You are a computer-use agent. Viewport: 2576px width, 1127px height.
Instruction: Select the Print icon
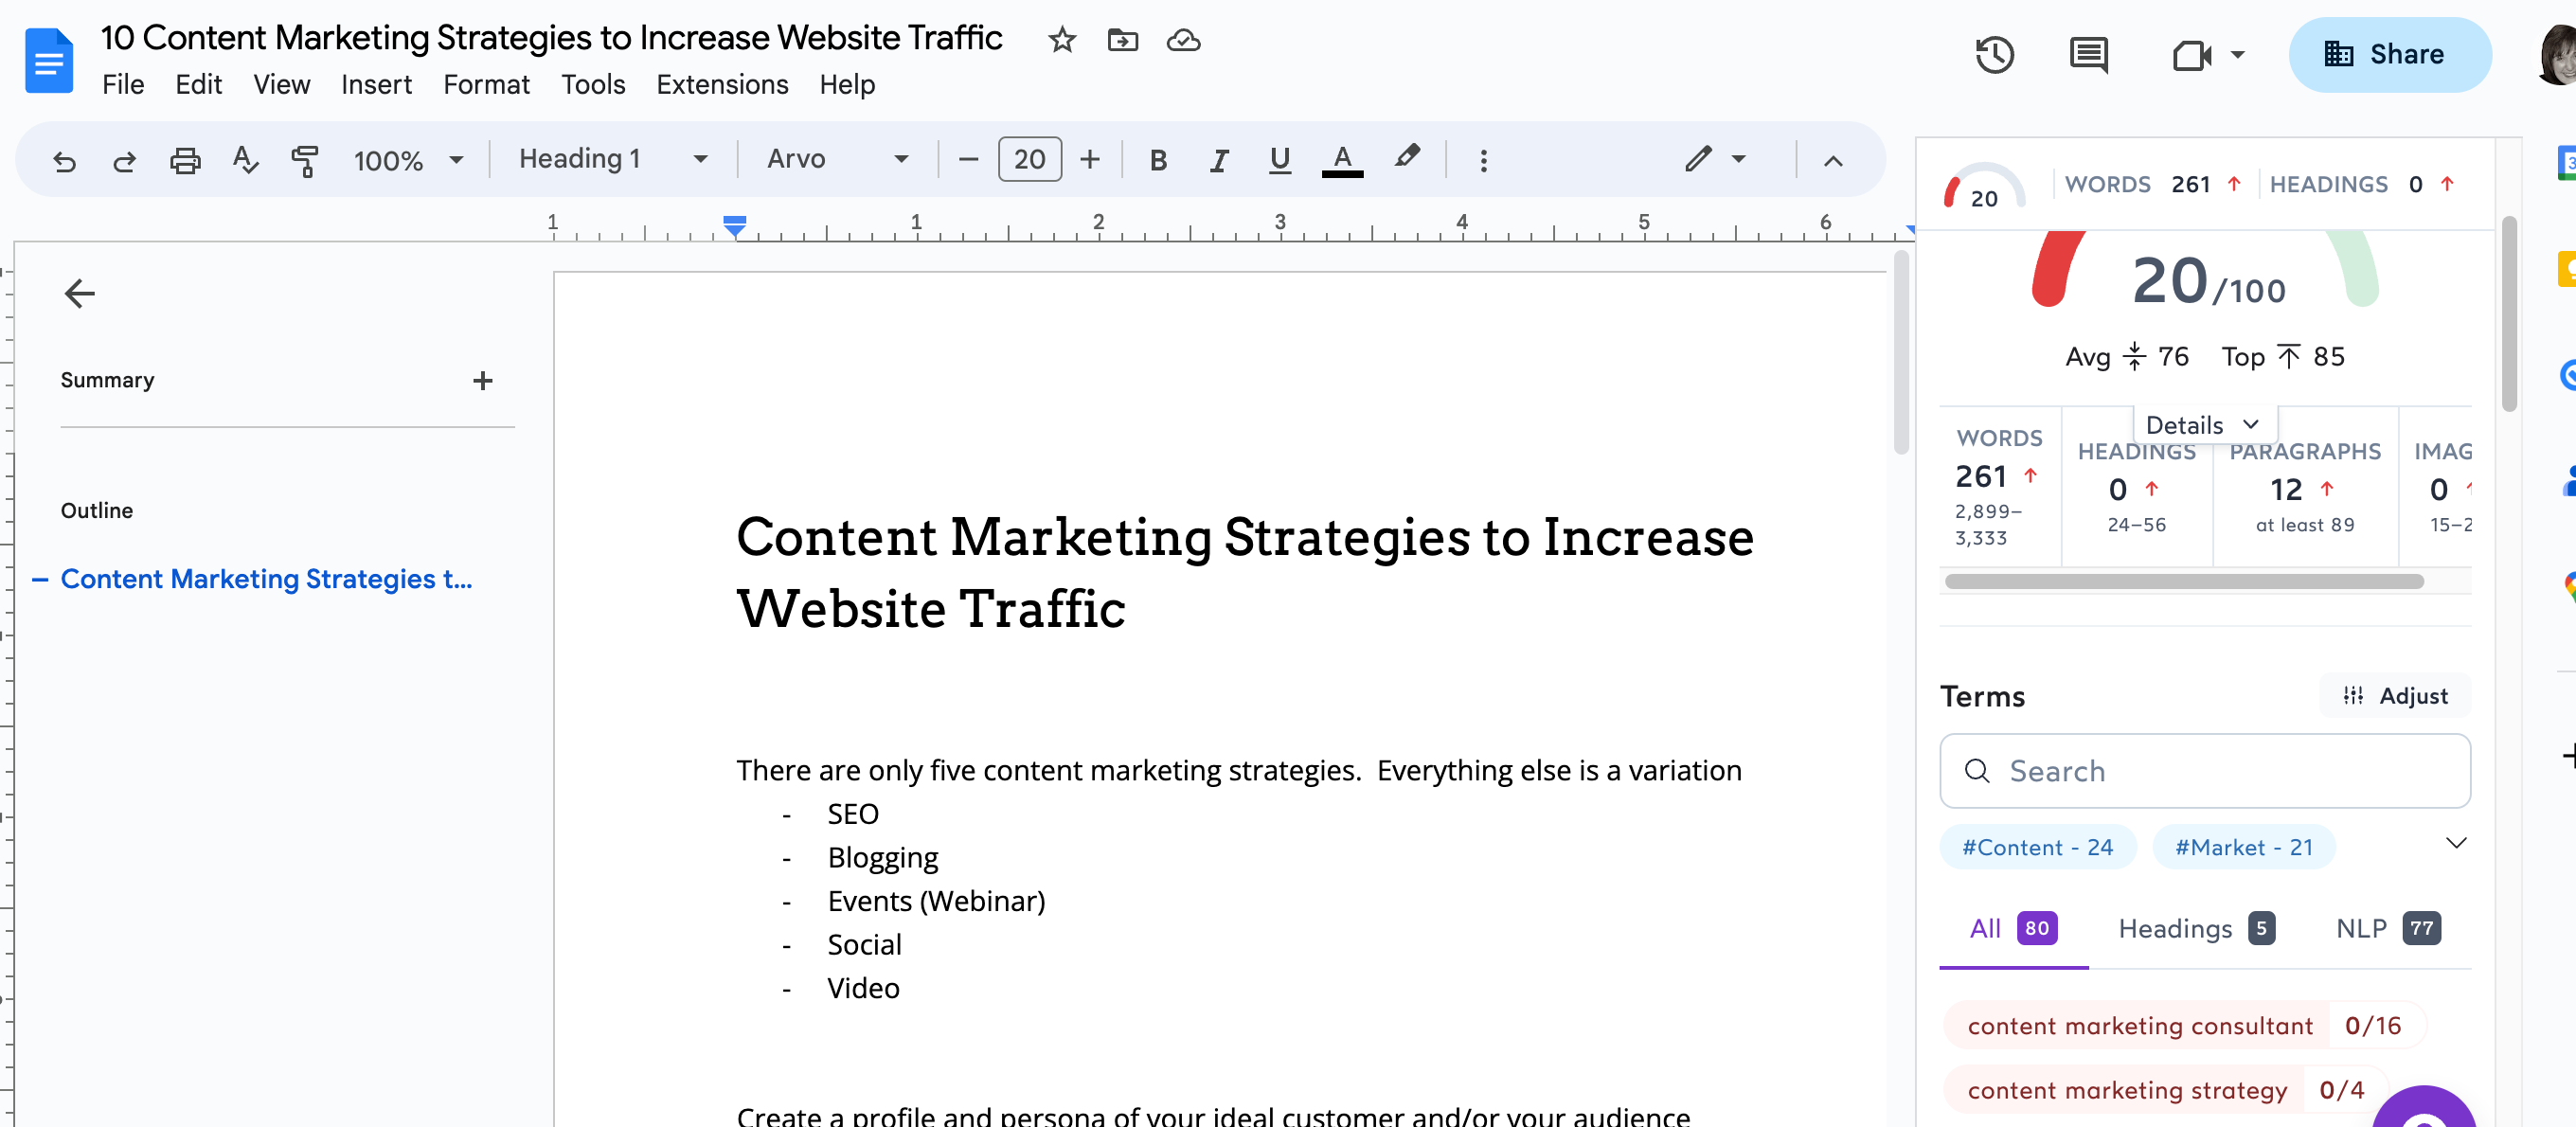185,160
